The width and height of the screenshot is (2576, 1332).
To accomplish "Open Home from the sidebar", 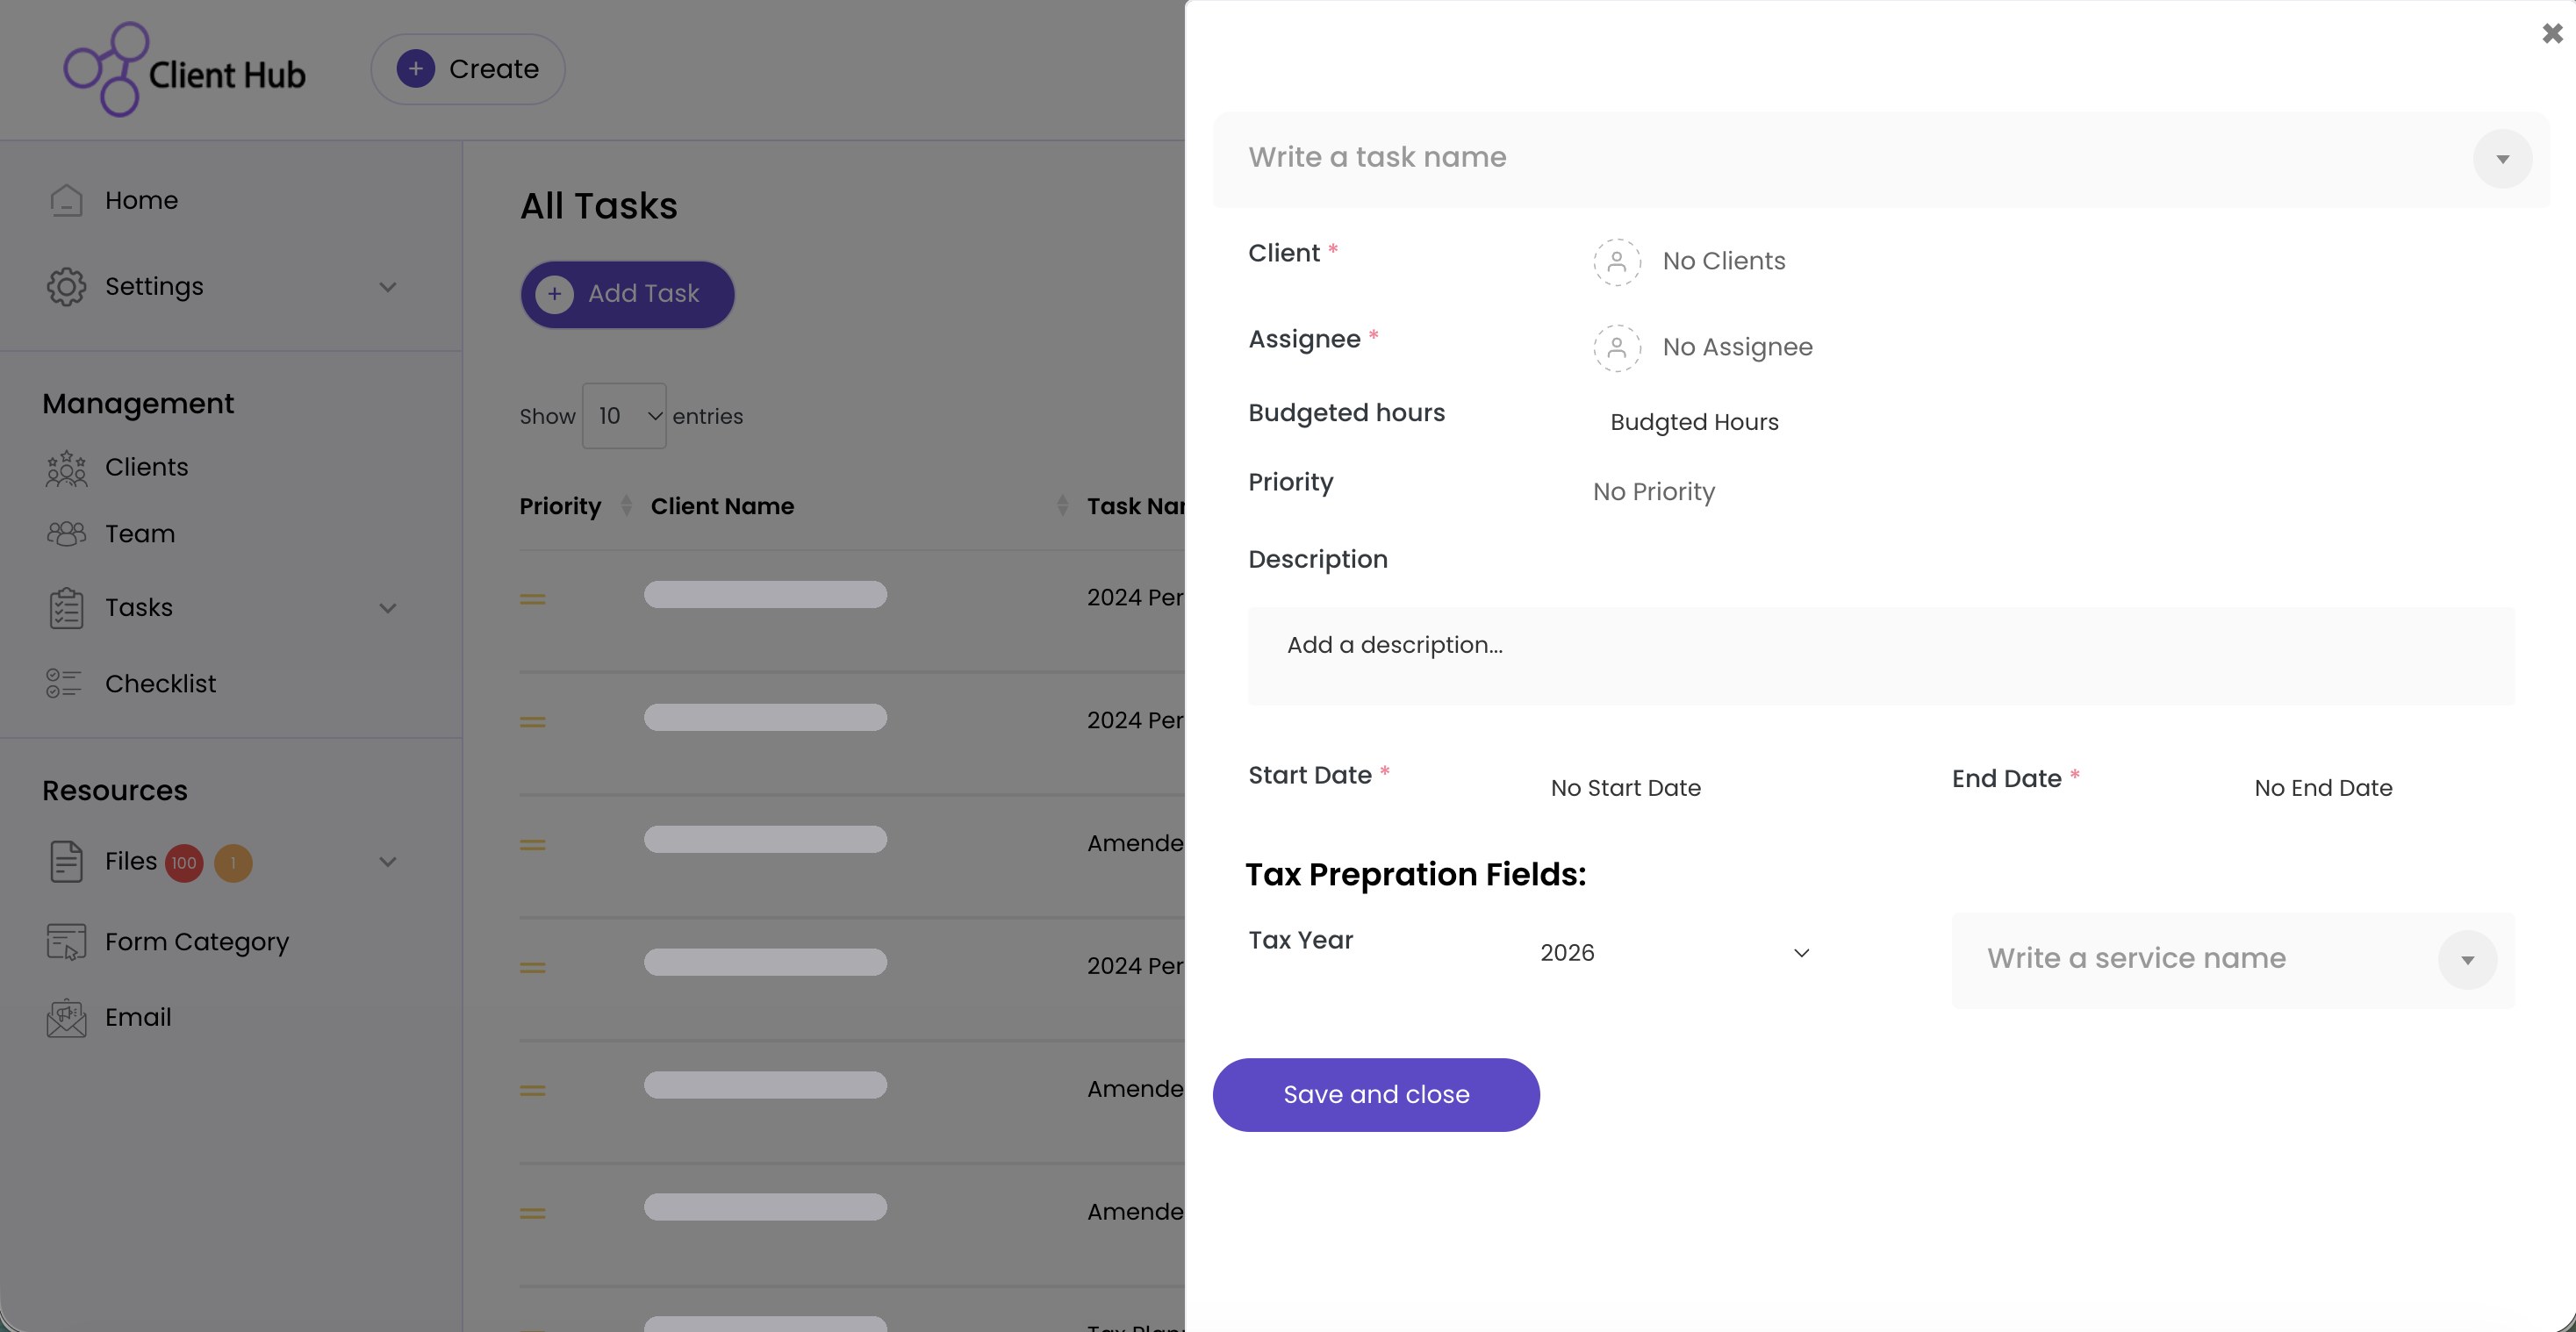I will pyautogui.click(x=141, y=200).
